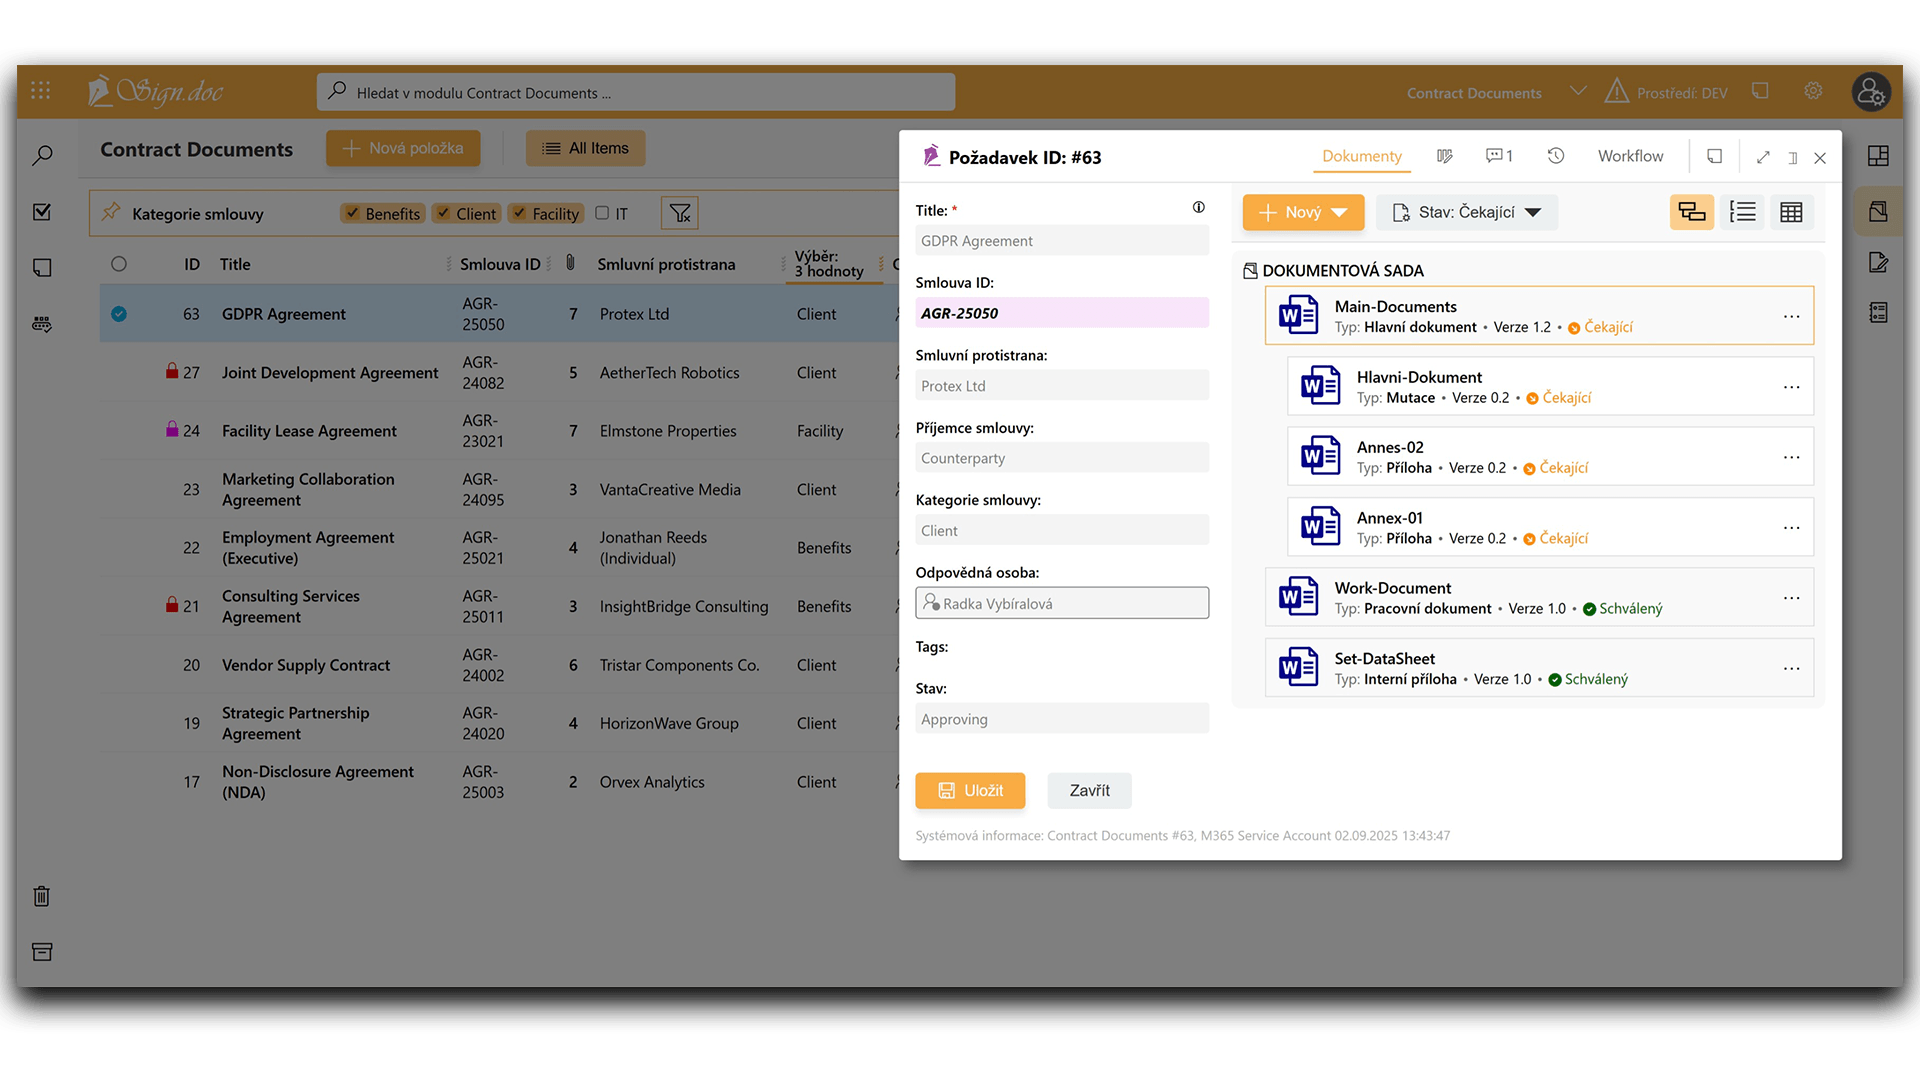Click the attachment paperclip column header
Viewport: 1920px width, 1080px height.
pos(570,262)
